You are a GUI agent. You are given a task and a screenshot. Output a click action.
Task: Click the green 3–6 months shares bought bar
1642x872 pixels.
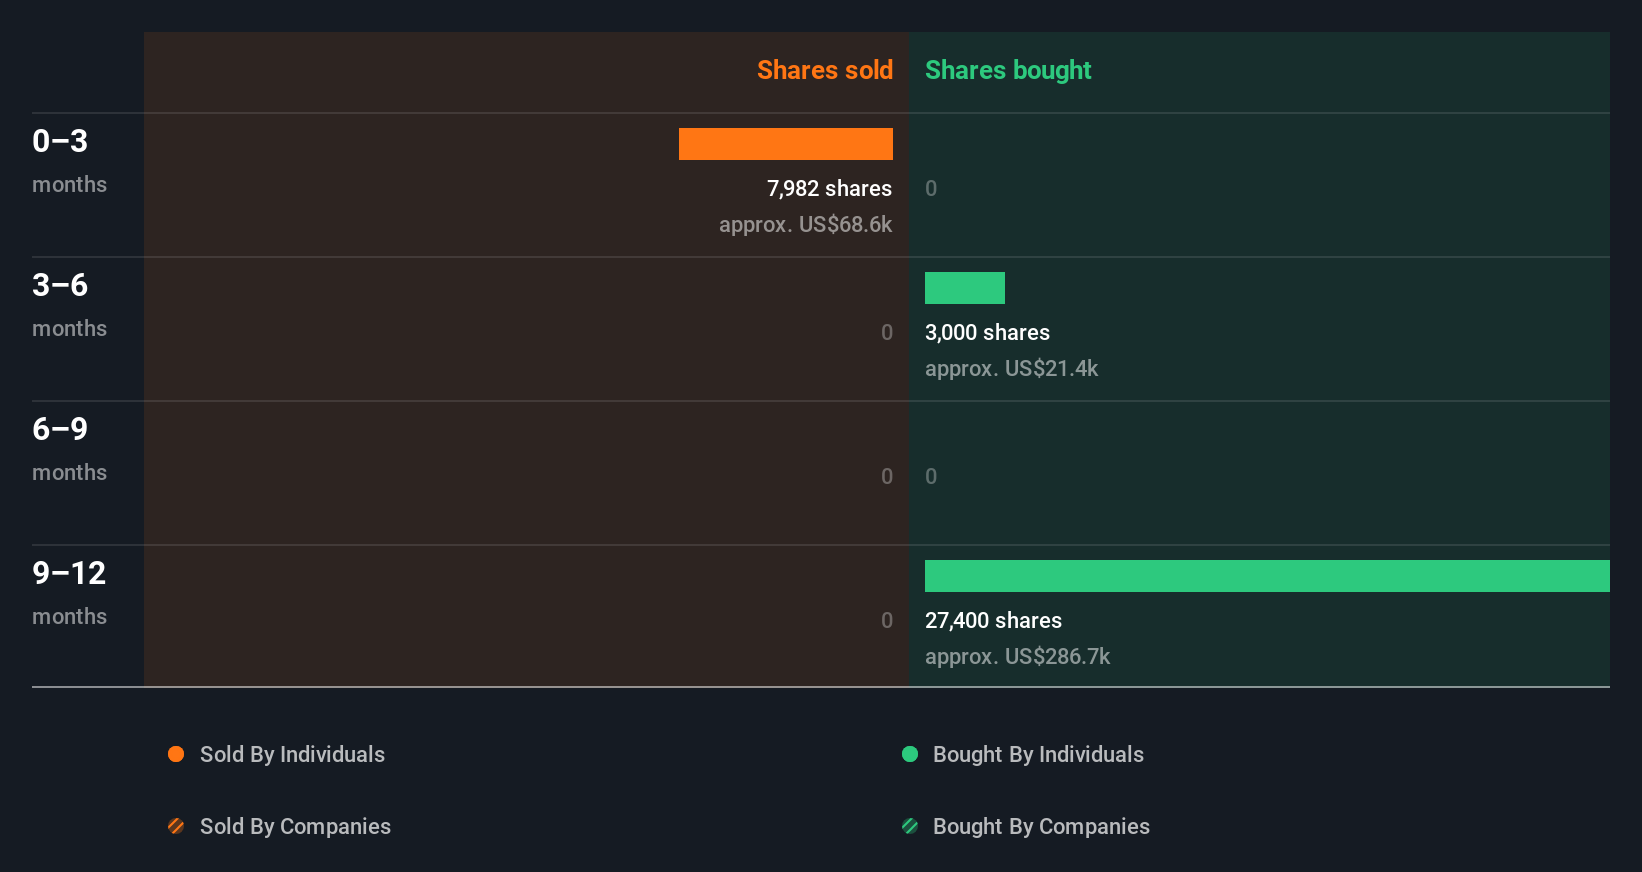(965, 288)
